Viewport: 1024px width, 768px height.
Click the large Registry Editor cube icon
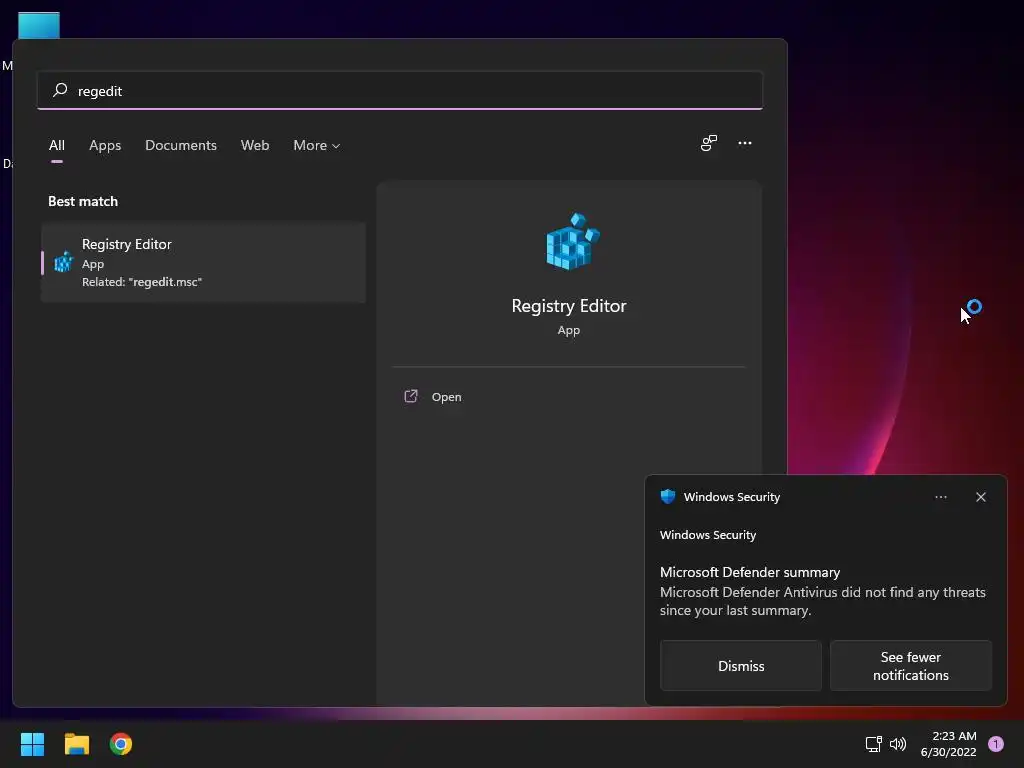[572, 242]
